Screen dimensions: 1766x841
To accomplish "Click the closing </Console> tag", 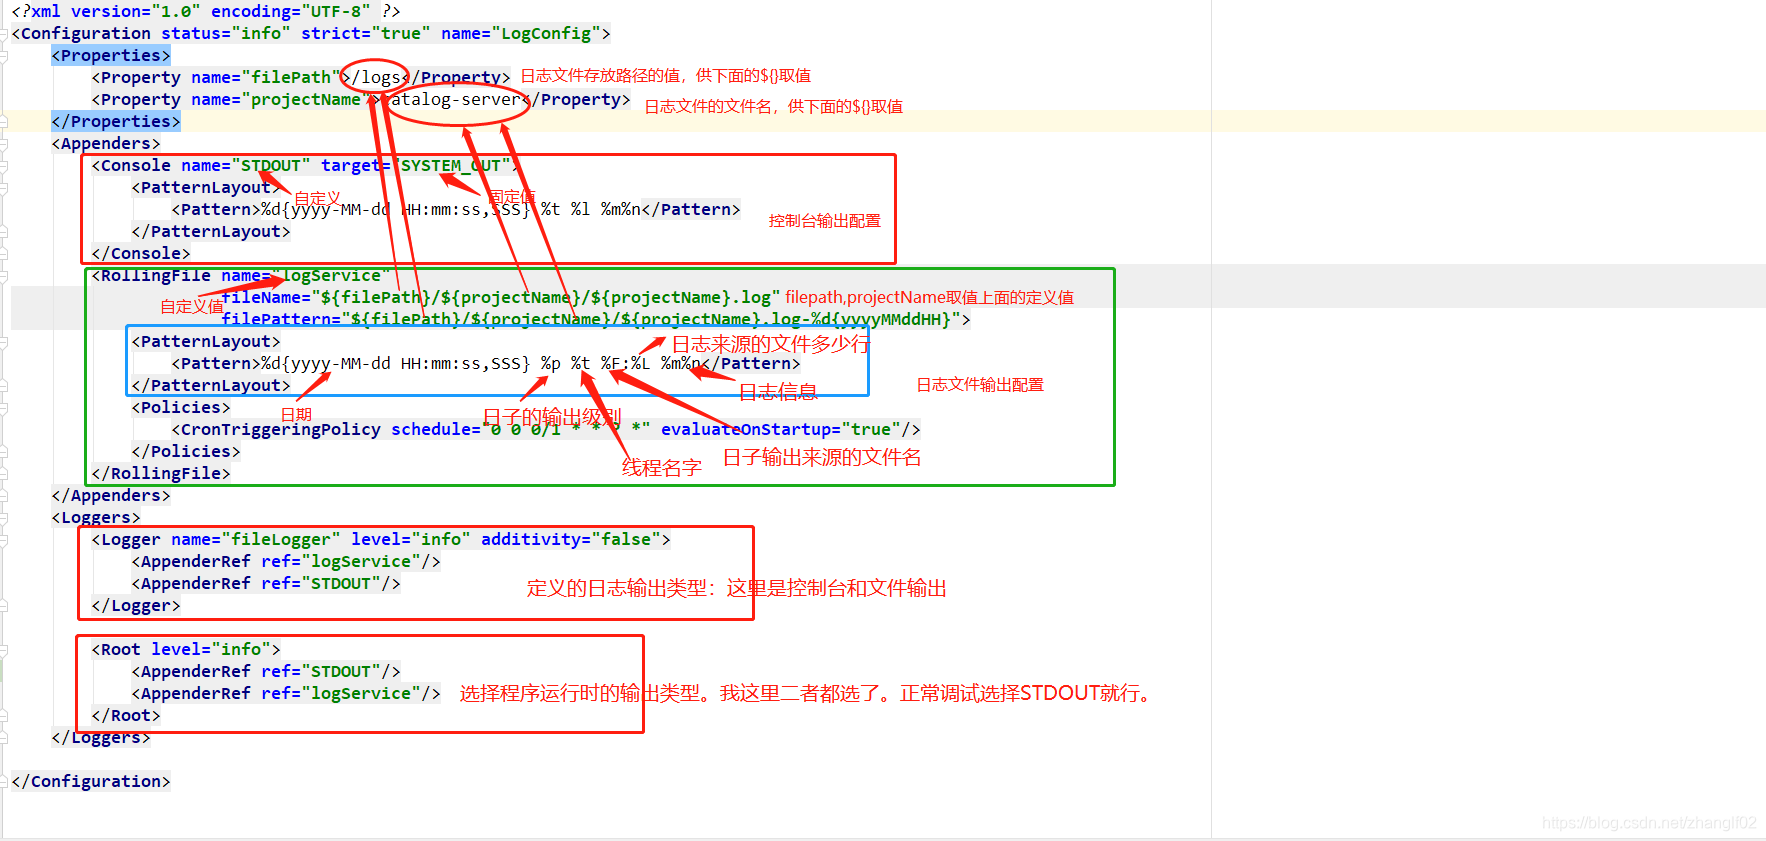I will [x=141, y=253].
